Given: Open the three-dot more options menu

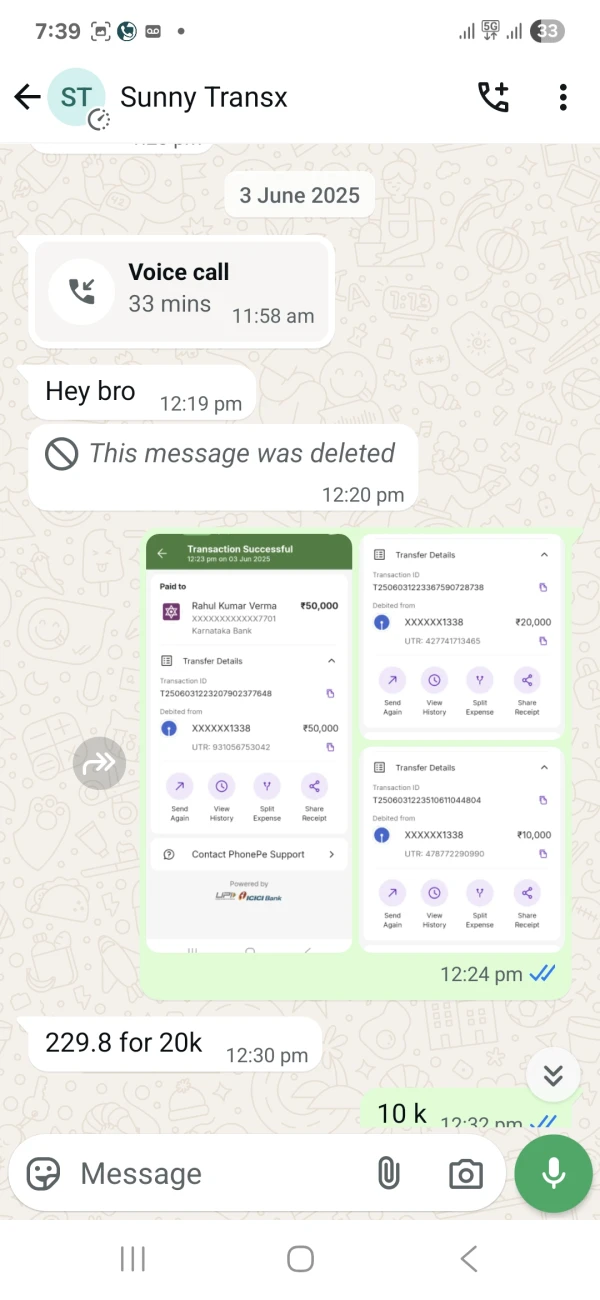Looking at the screenshot, I should [x=563, y=97].
